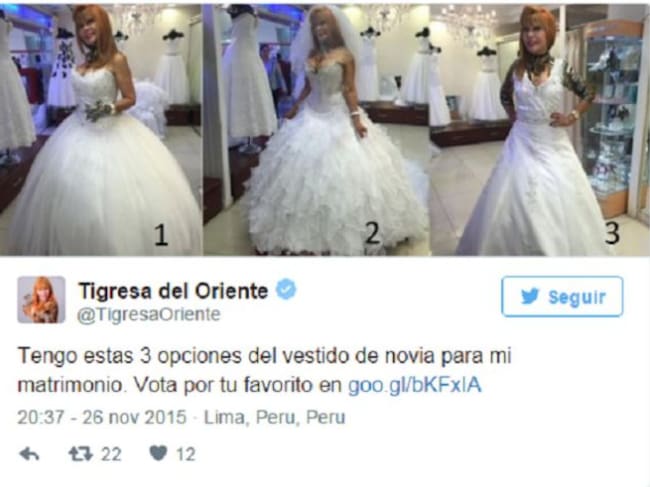Open the Tigresa del Oriente display name
This screenshot has width=650, height=487.
tap(173, 291)
